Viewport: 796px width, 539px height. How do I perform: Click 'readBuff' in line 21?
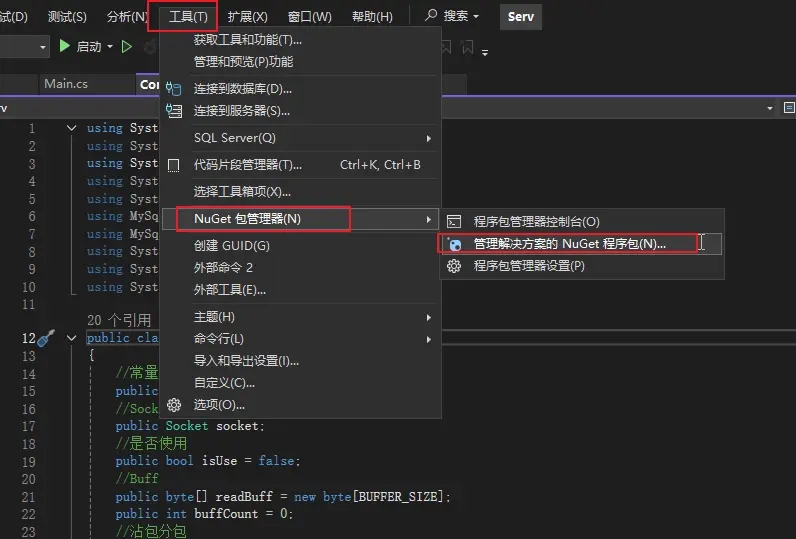(244, 496)
